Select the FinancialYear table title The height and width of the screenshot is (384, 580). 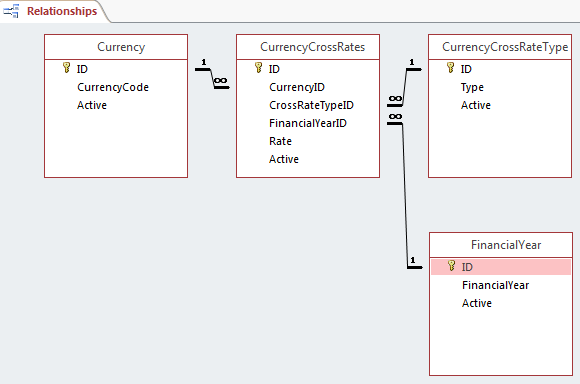tap(506, 245)
